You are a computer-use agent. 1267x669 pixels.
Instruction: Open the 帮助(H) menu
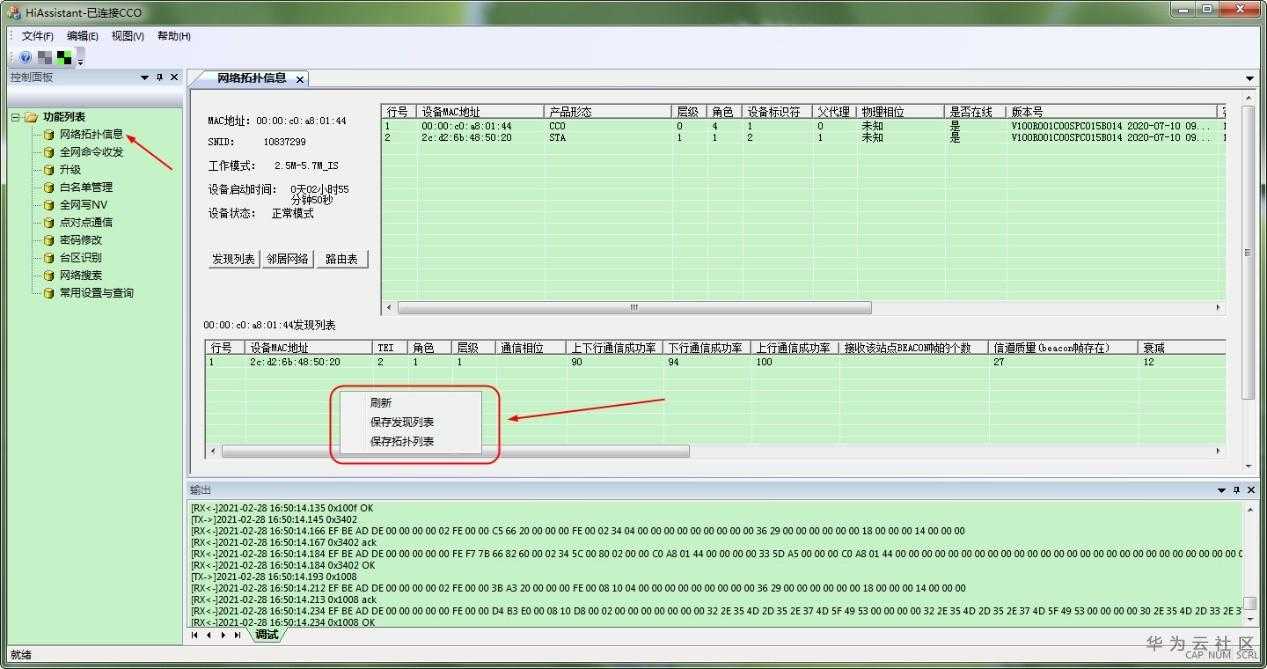tap(173, 36)
